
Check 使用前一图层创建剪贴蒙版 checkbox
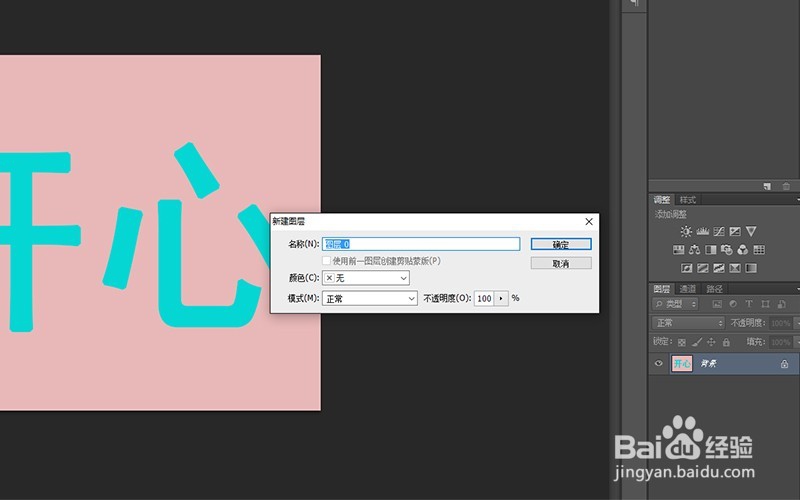coord(327,261)
